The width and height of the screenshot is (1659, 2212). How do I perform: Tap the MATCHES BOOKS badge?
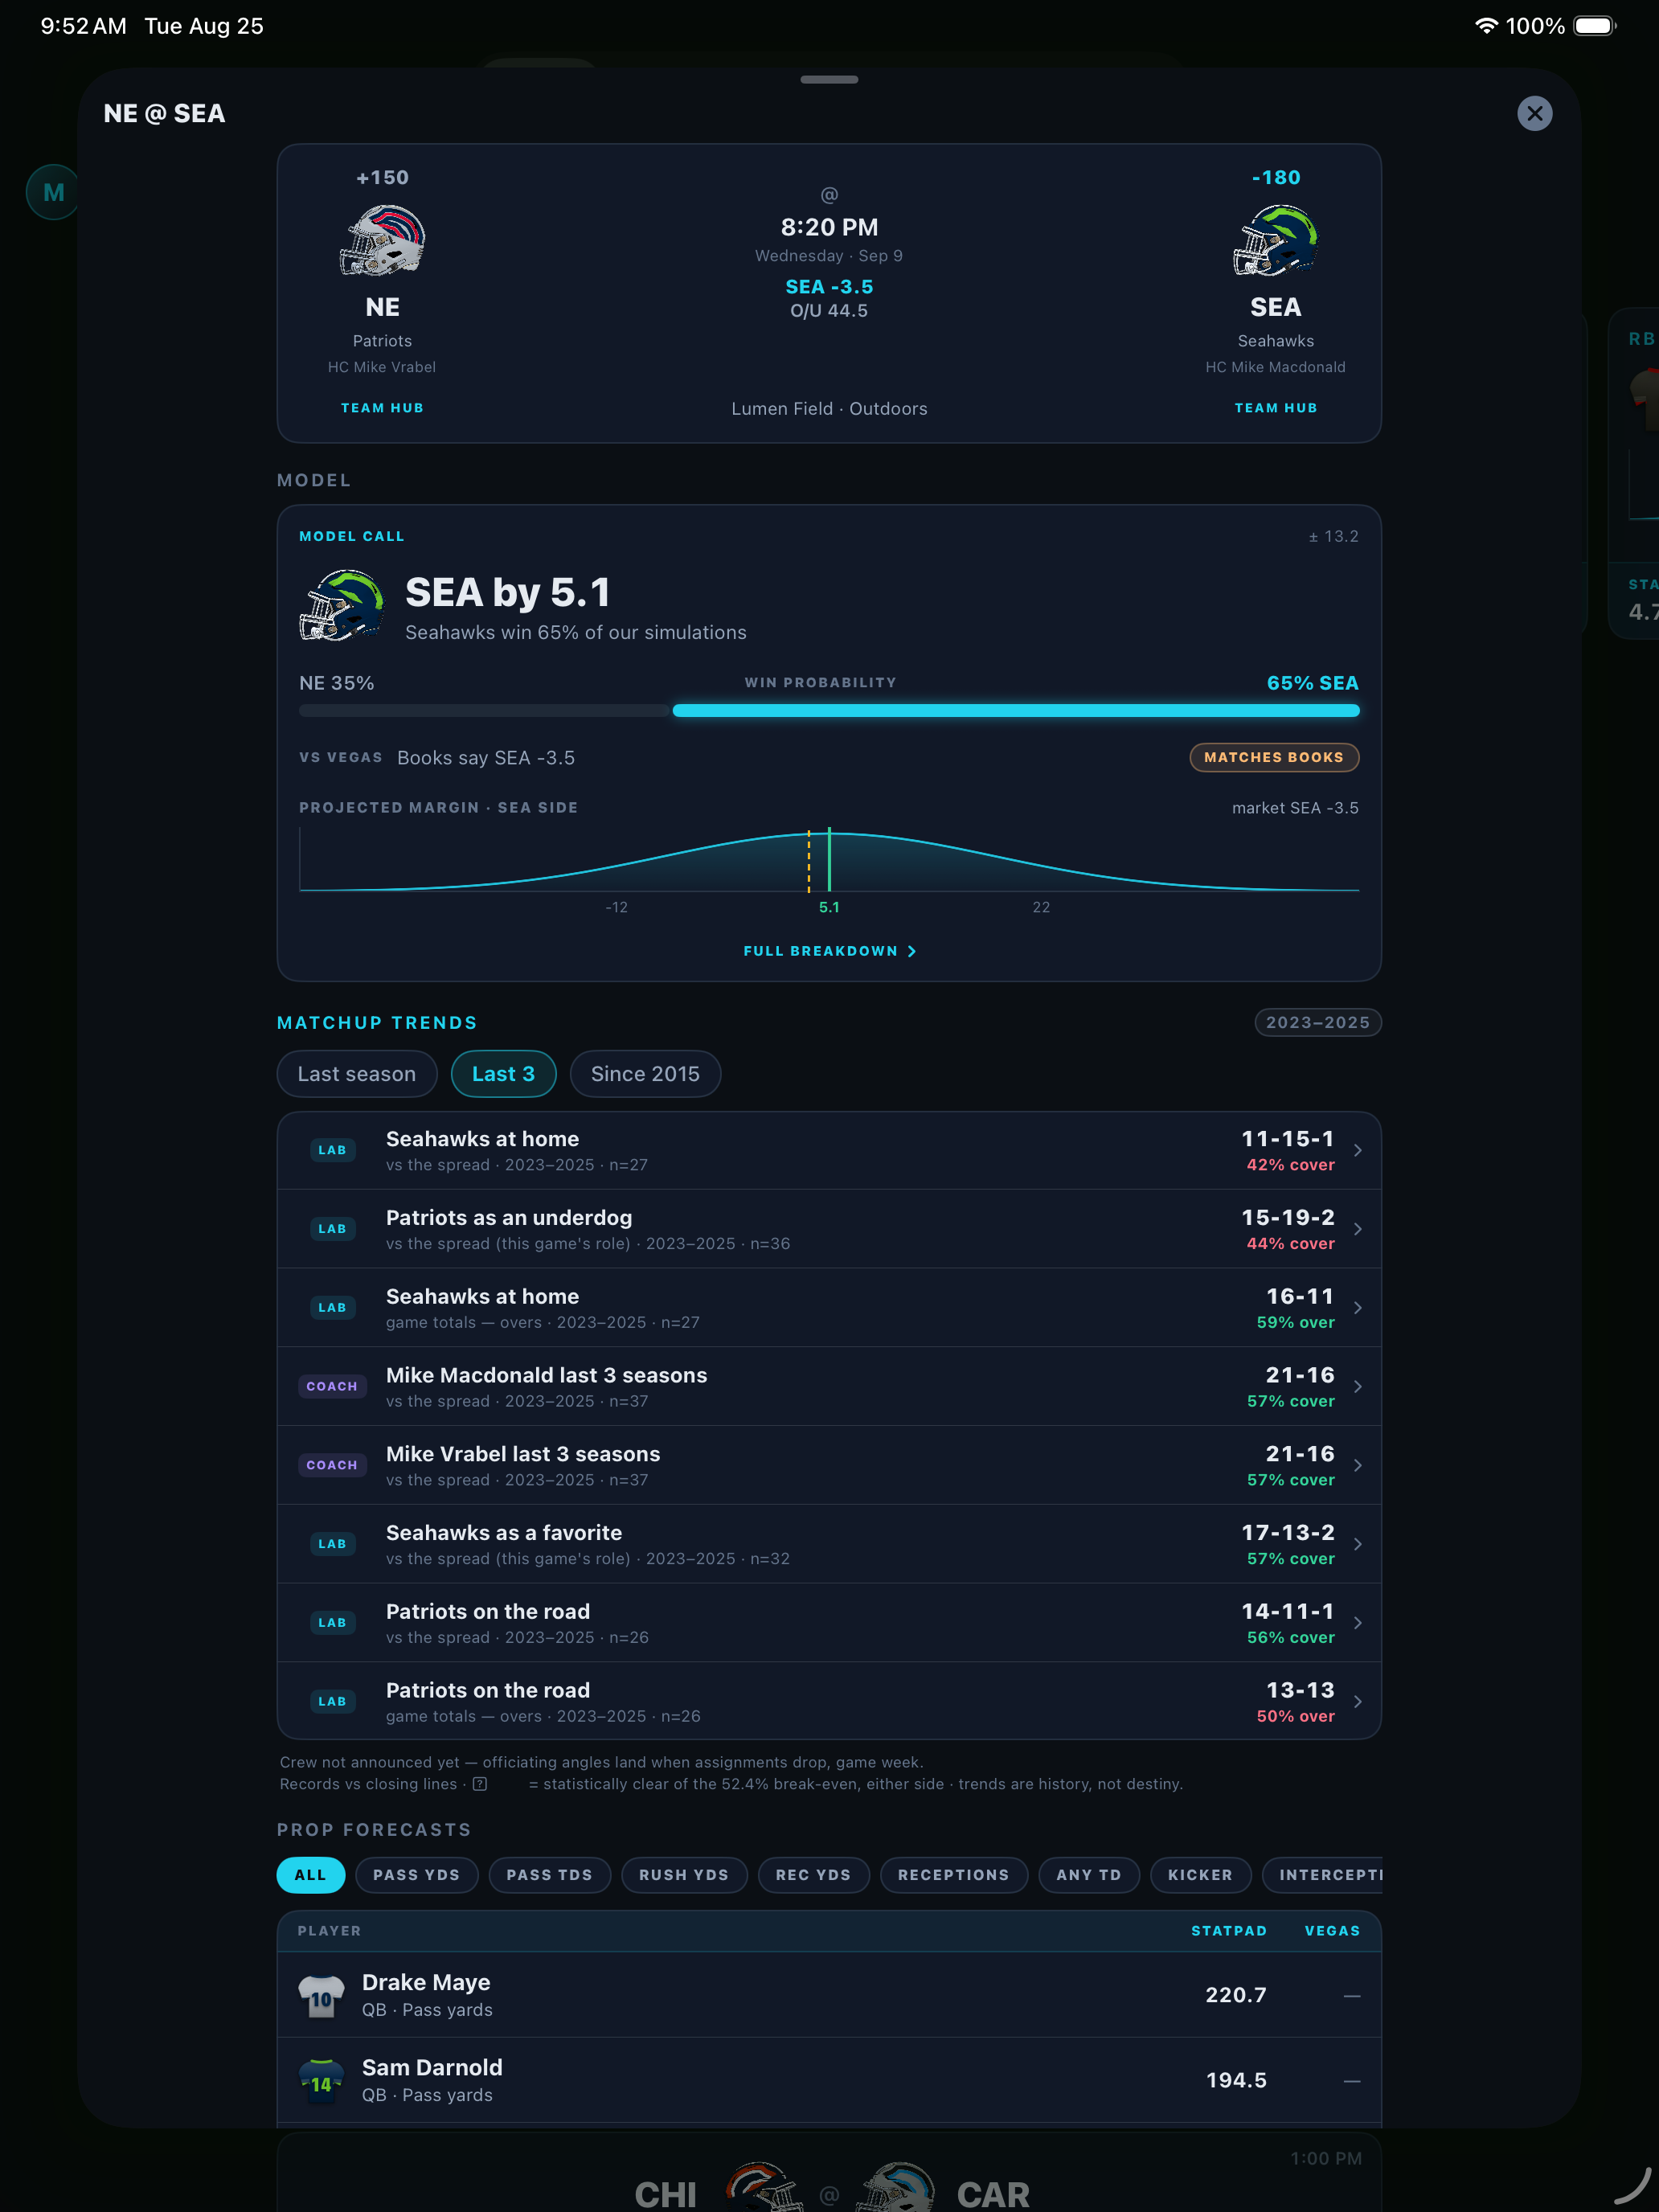[x=1273, y=757]
